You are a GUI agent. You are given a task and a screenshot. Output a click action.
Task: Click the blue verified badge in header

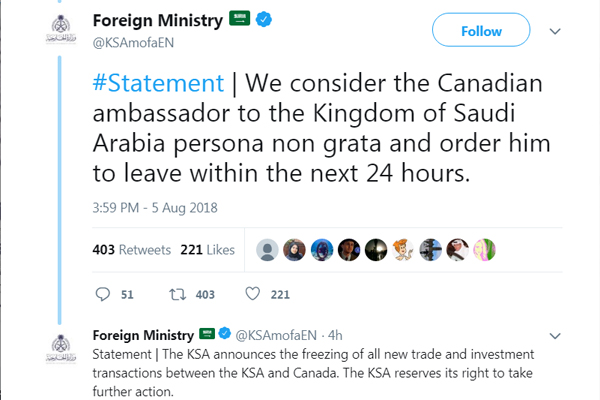(x=262, y=19)
